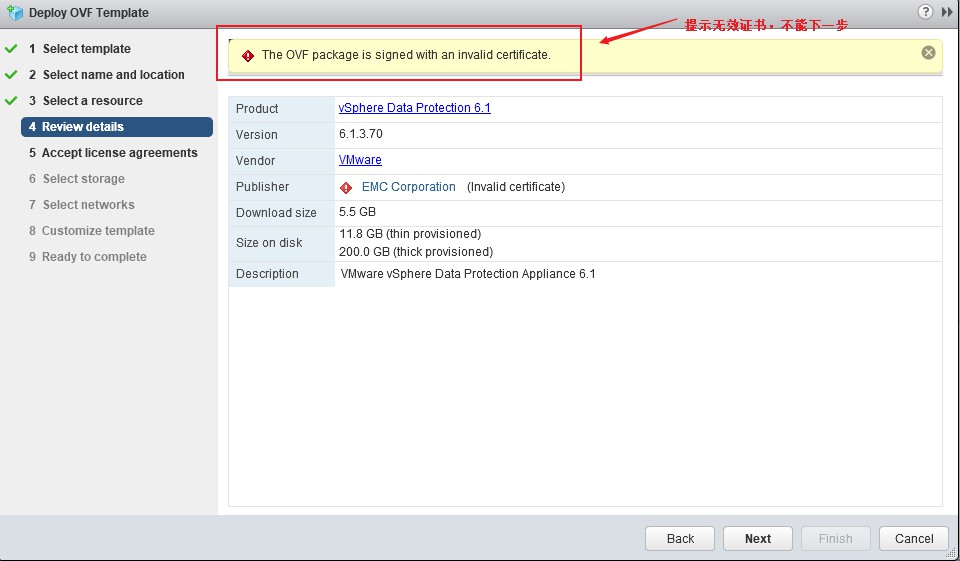Select step 7 Select networks
The width and height of the screenshot is (960, 561).
pos(81,205)
